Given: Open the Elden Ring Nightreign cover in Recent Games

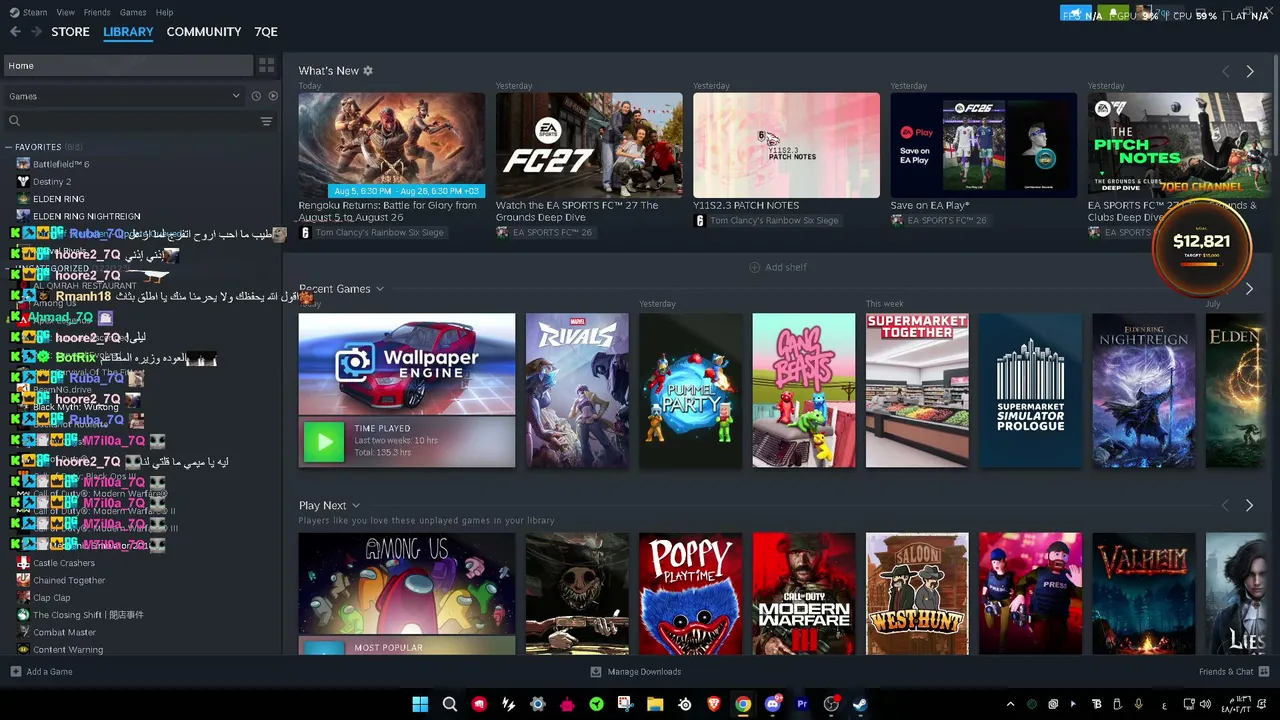Looking at the screenshot, I should tap(1144, 390).
